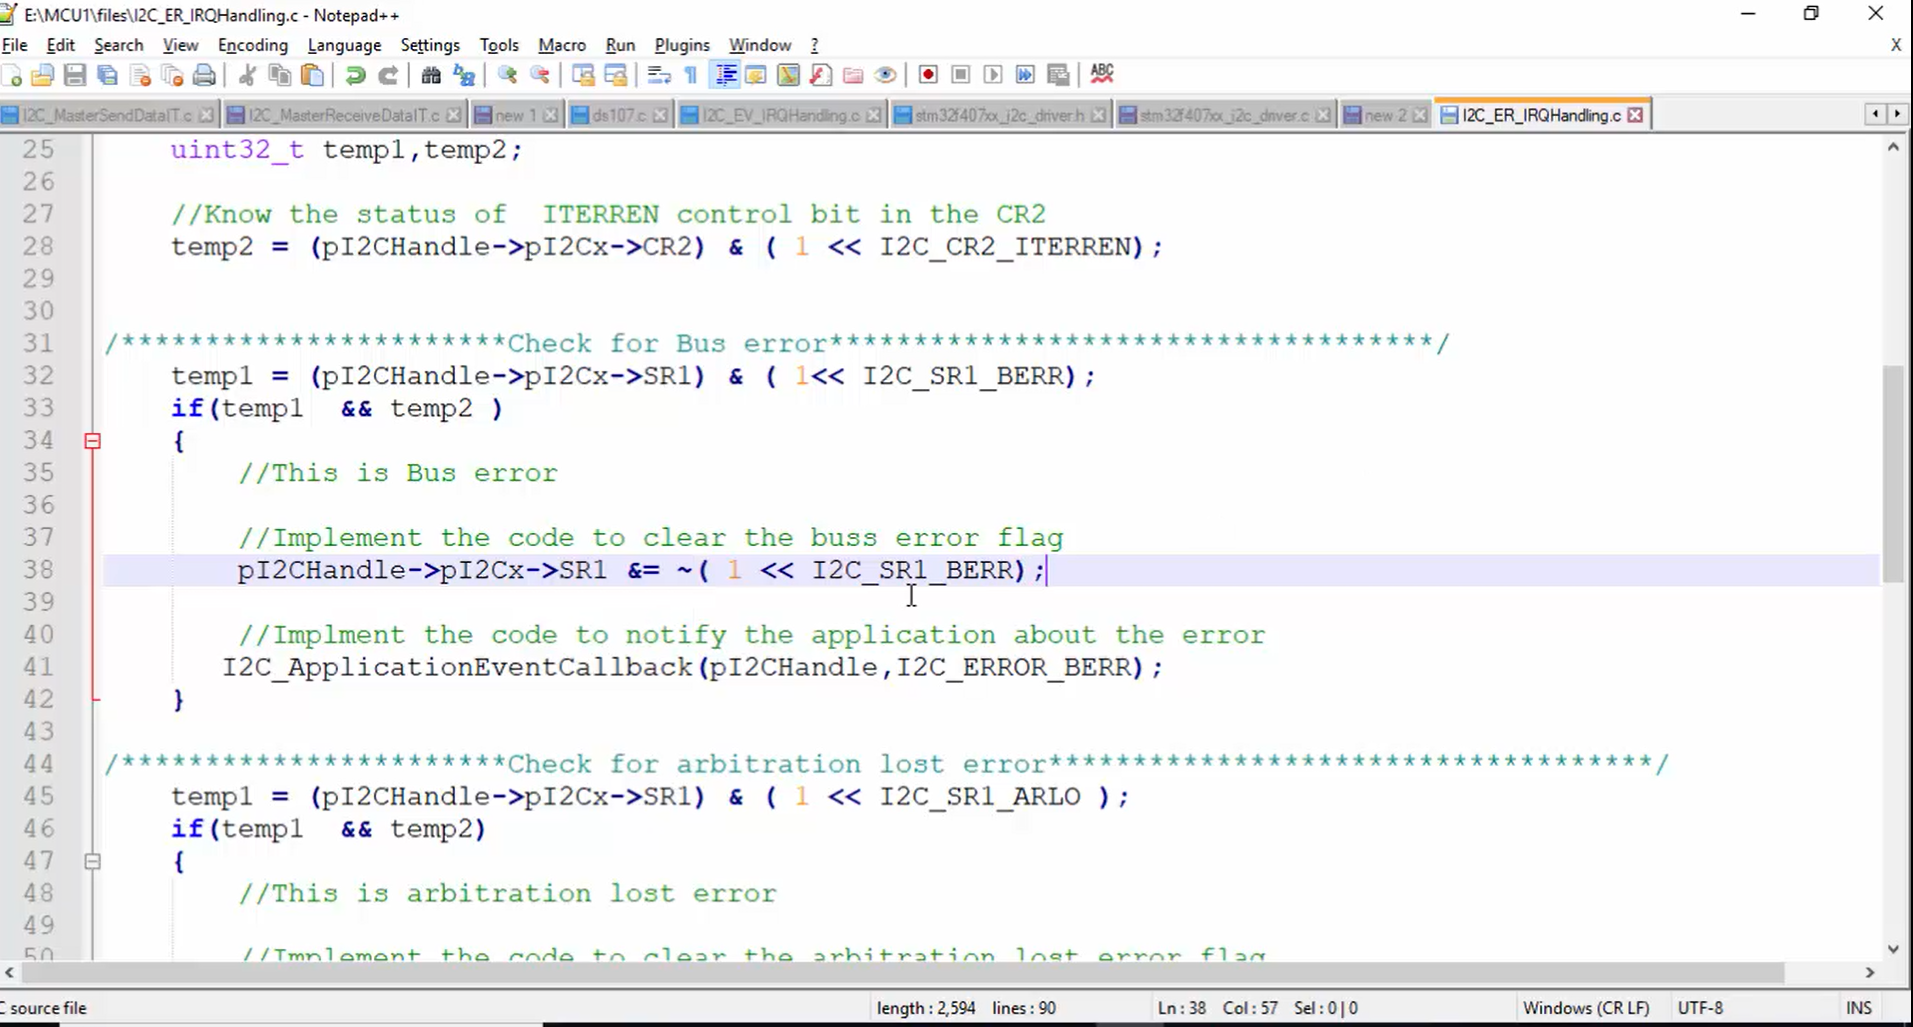The image size is (1913, 1027).
Task: Collapse the fold block at line 47
Action: pyautogui.click(x=92, y=861)
